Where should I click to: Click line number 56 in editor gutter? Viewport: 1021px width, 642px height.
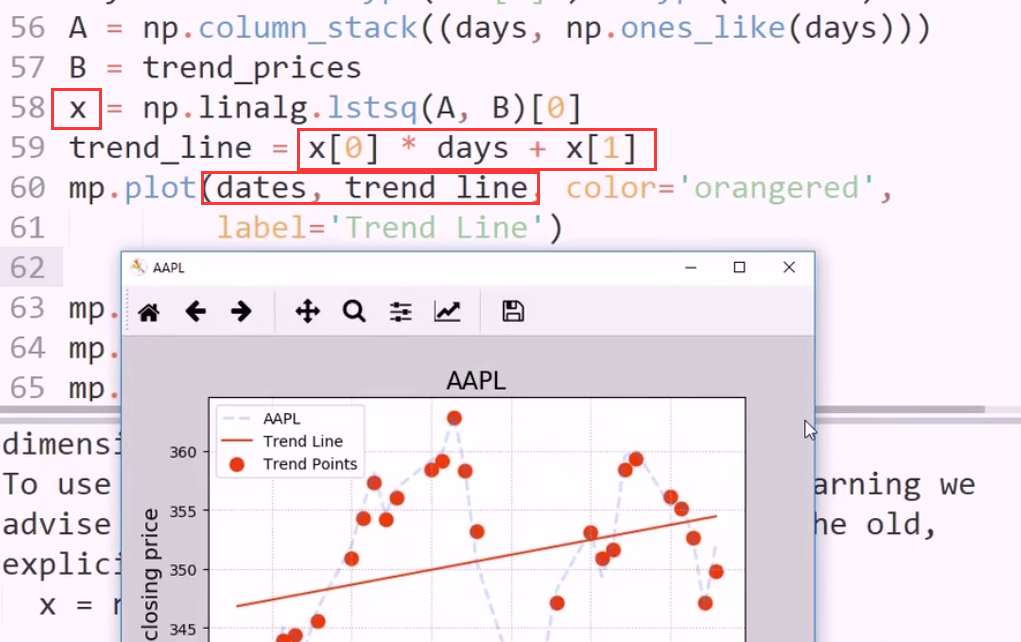point(28,29)
